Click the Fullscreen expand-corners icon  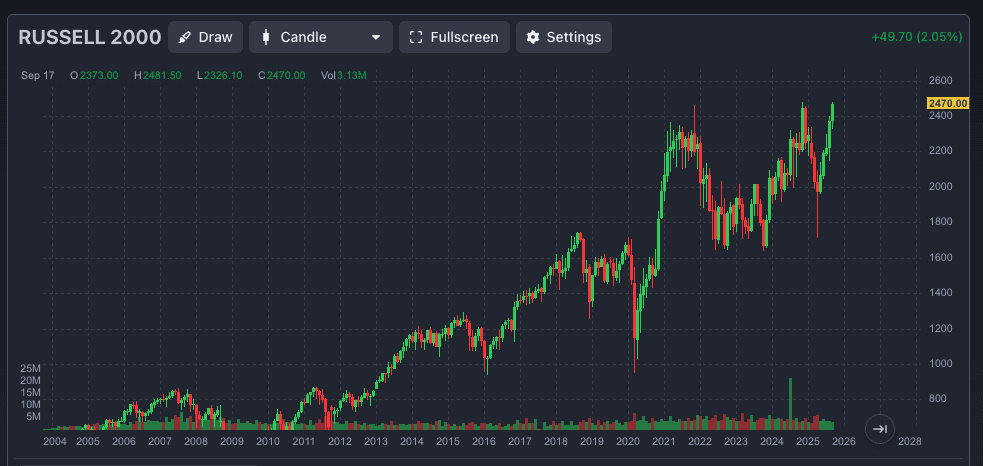pos(416,37)
